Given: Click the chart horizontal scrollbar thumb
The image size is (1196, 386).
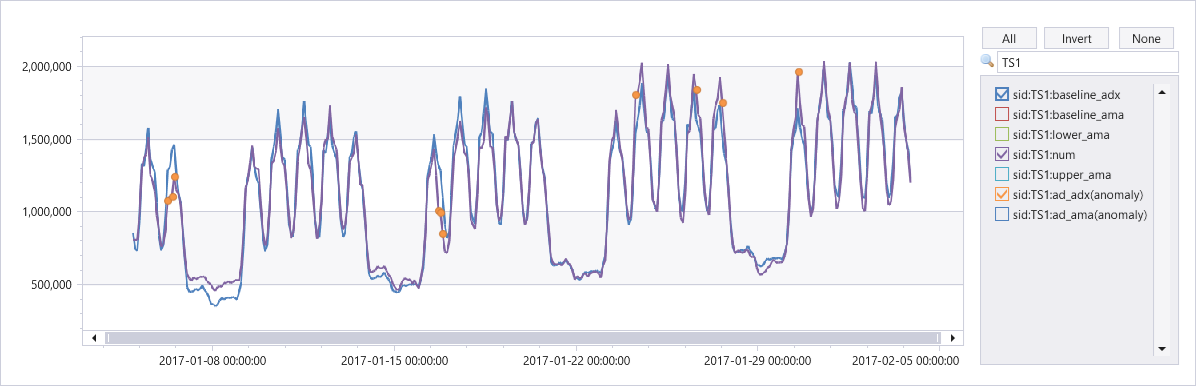Looking at the screenshot, I should [x=522, y=337].
